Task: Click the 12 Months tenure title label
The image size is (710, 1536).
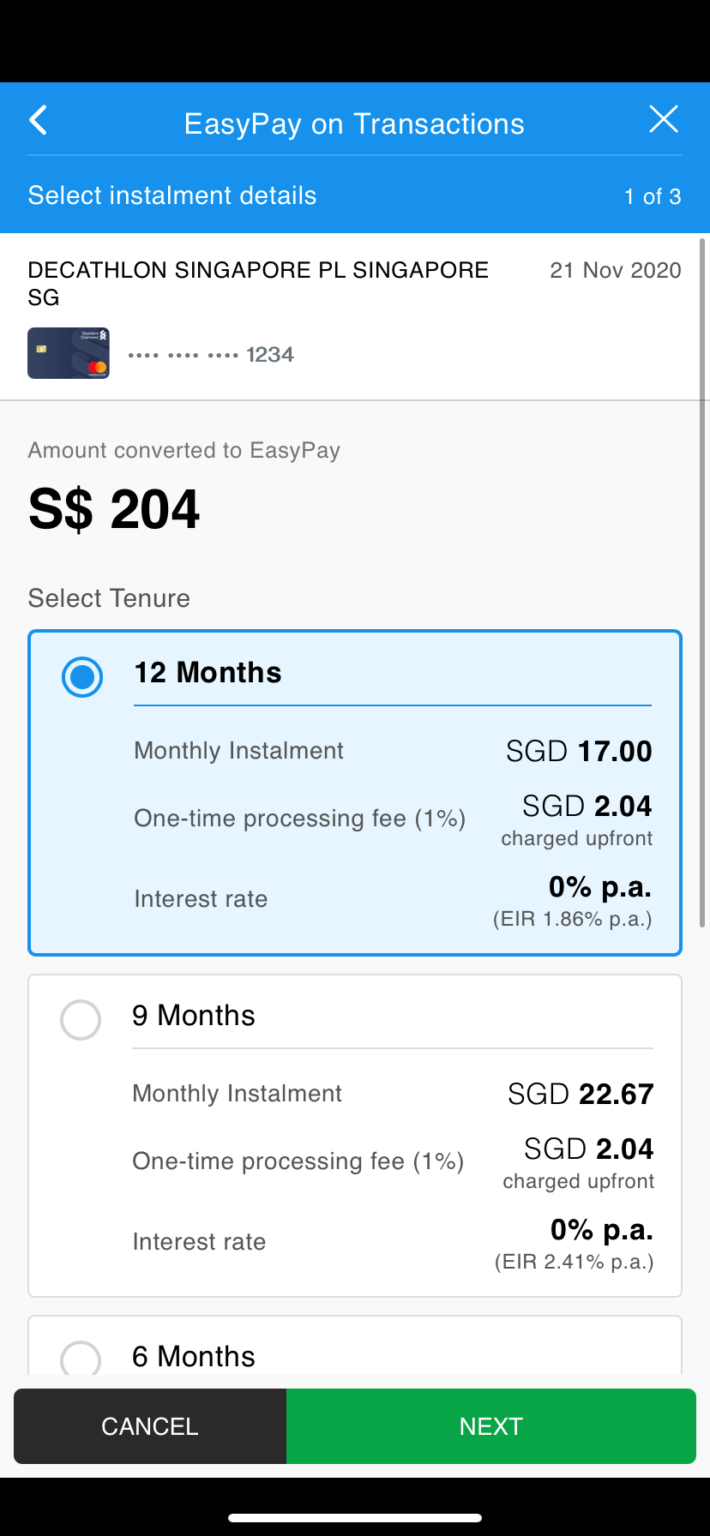Action: pos(207,672)
